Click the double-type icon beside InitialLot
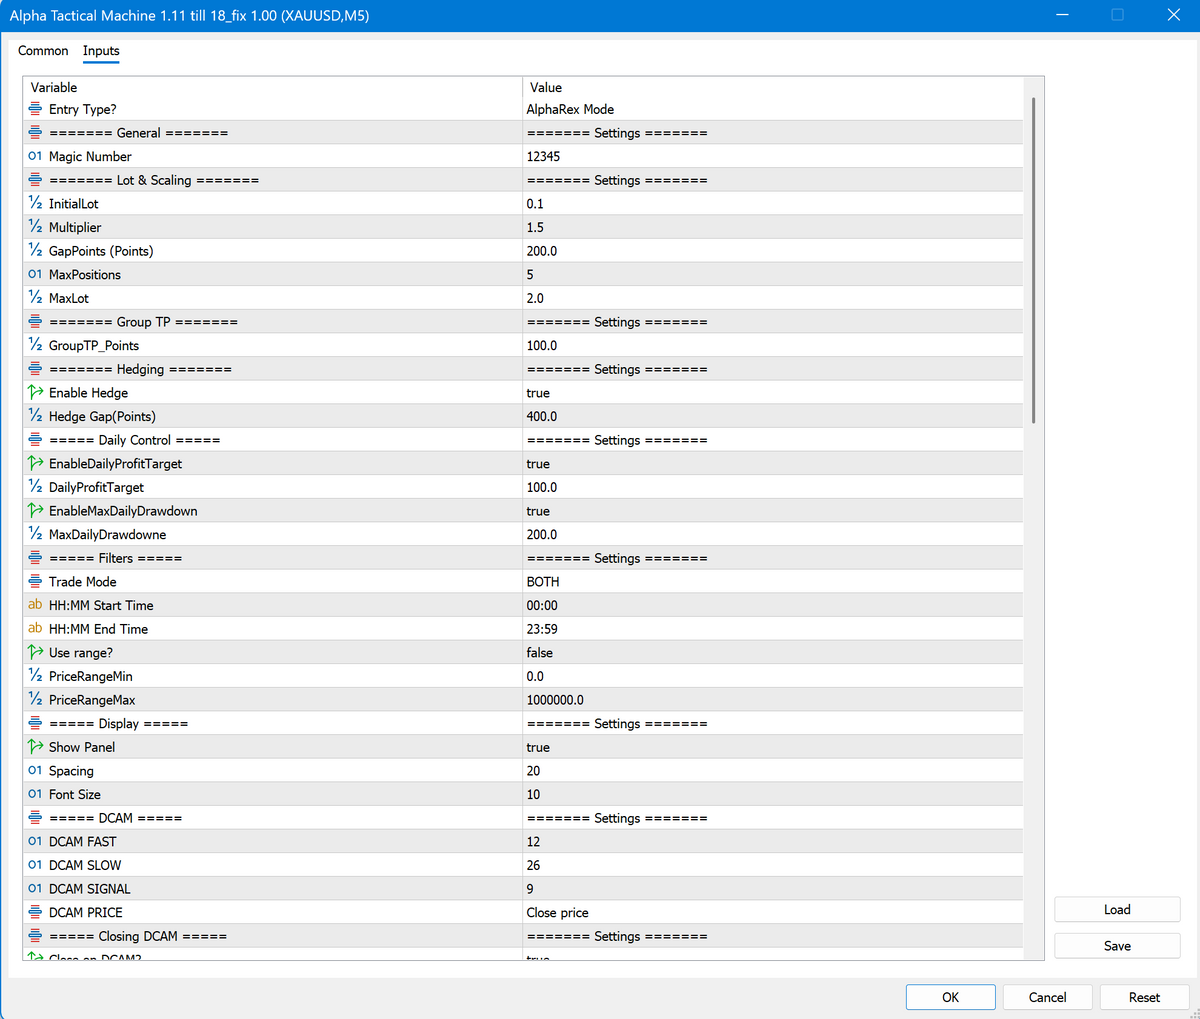 [x=35, y=203]
